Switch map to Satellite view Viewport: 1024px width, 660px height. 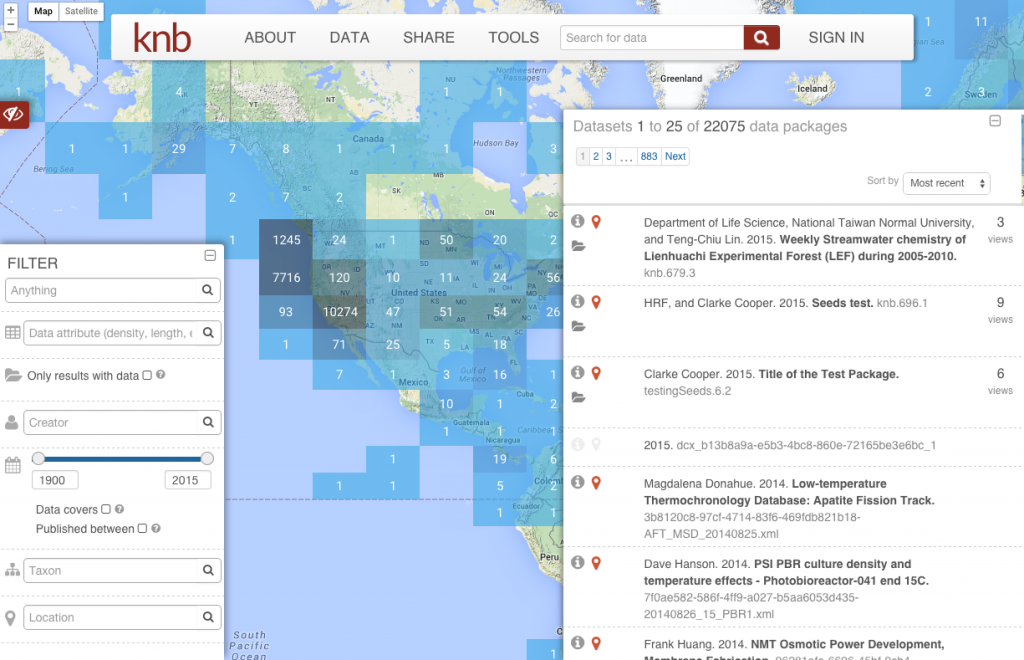point(81,12)
